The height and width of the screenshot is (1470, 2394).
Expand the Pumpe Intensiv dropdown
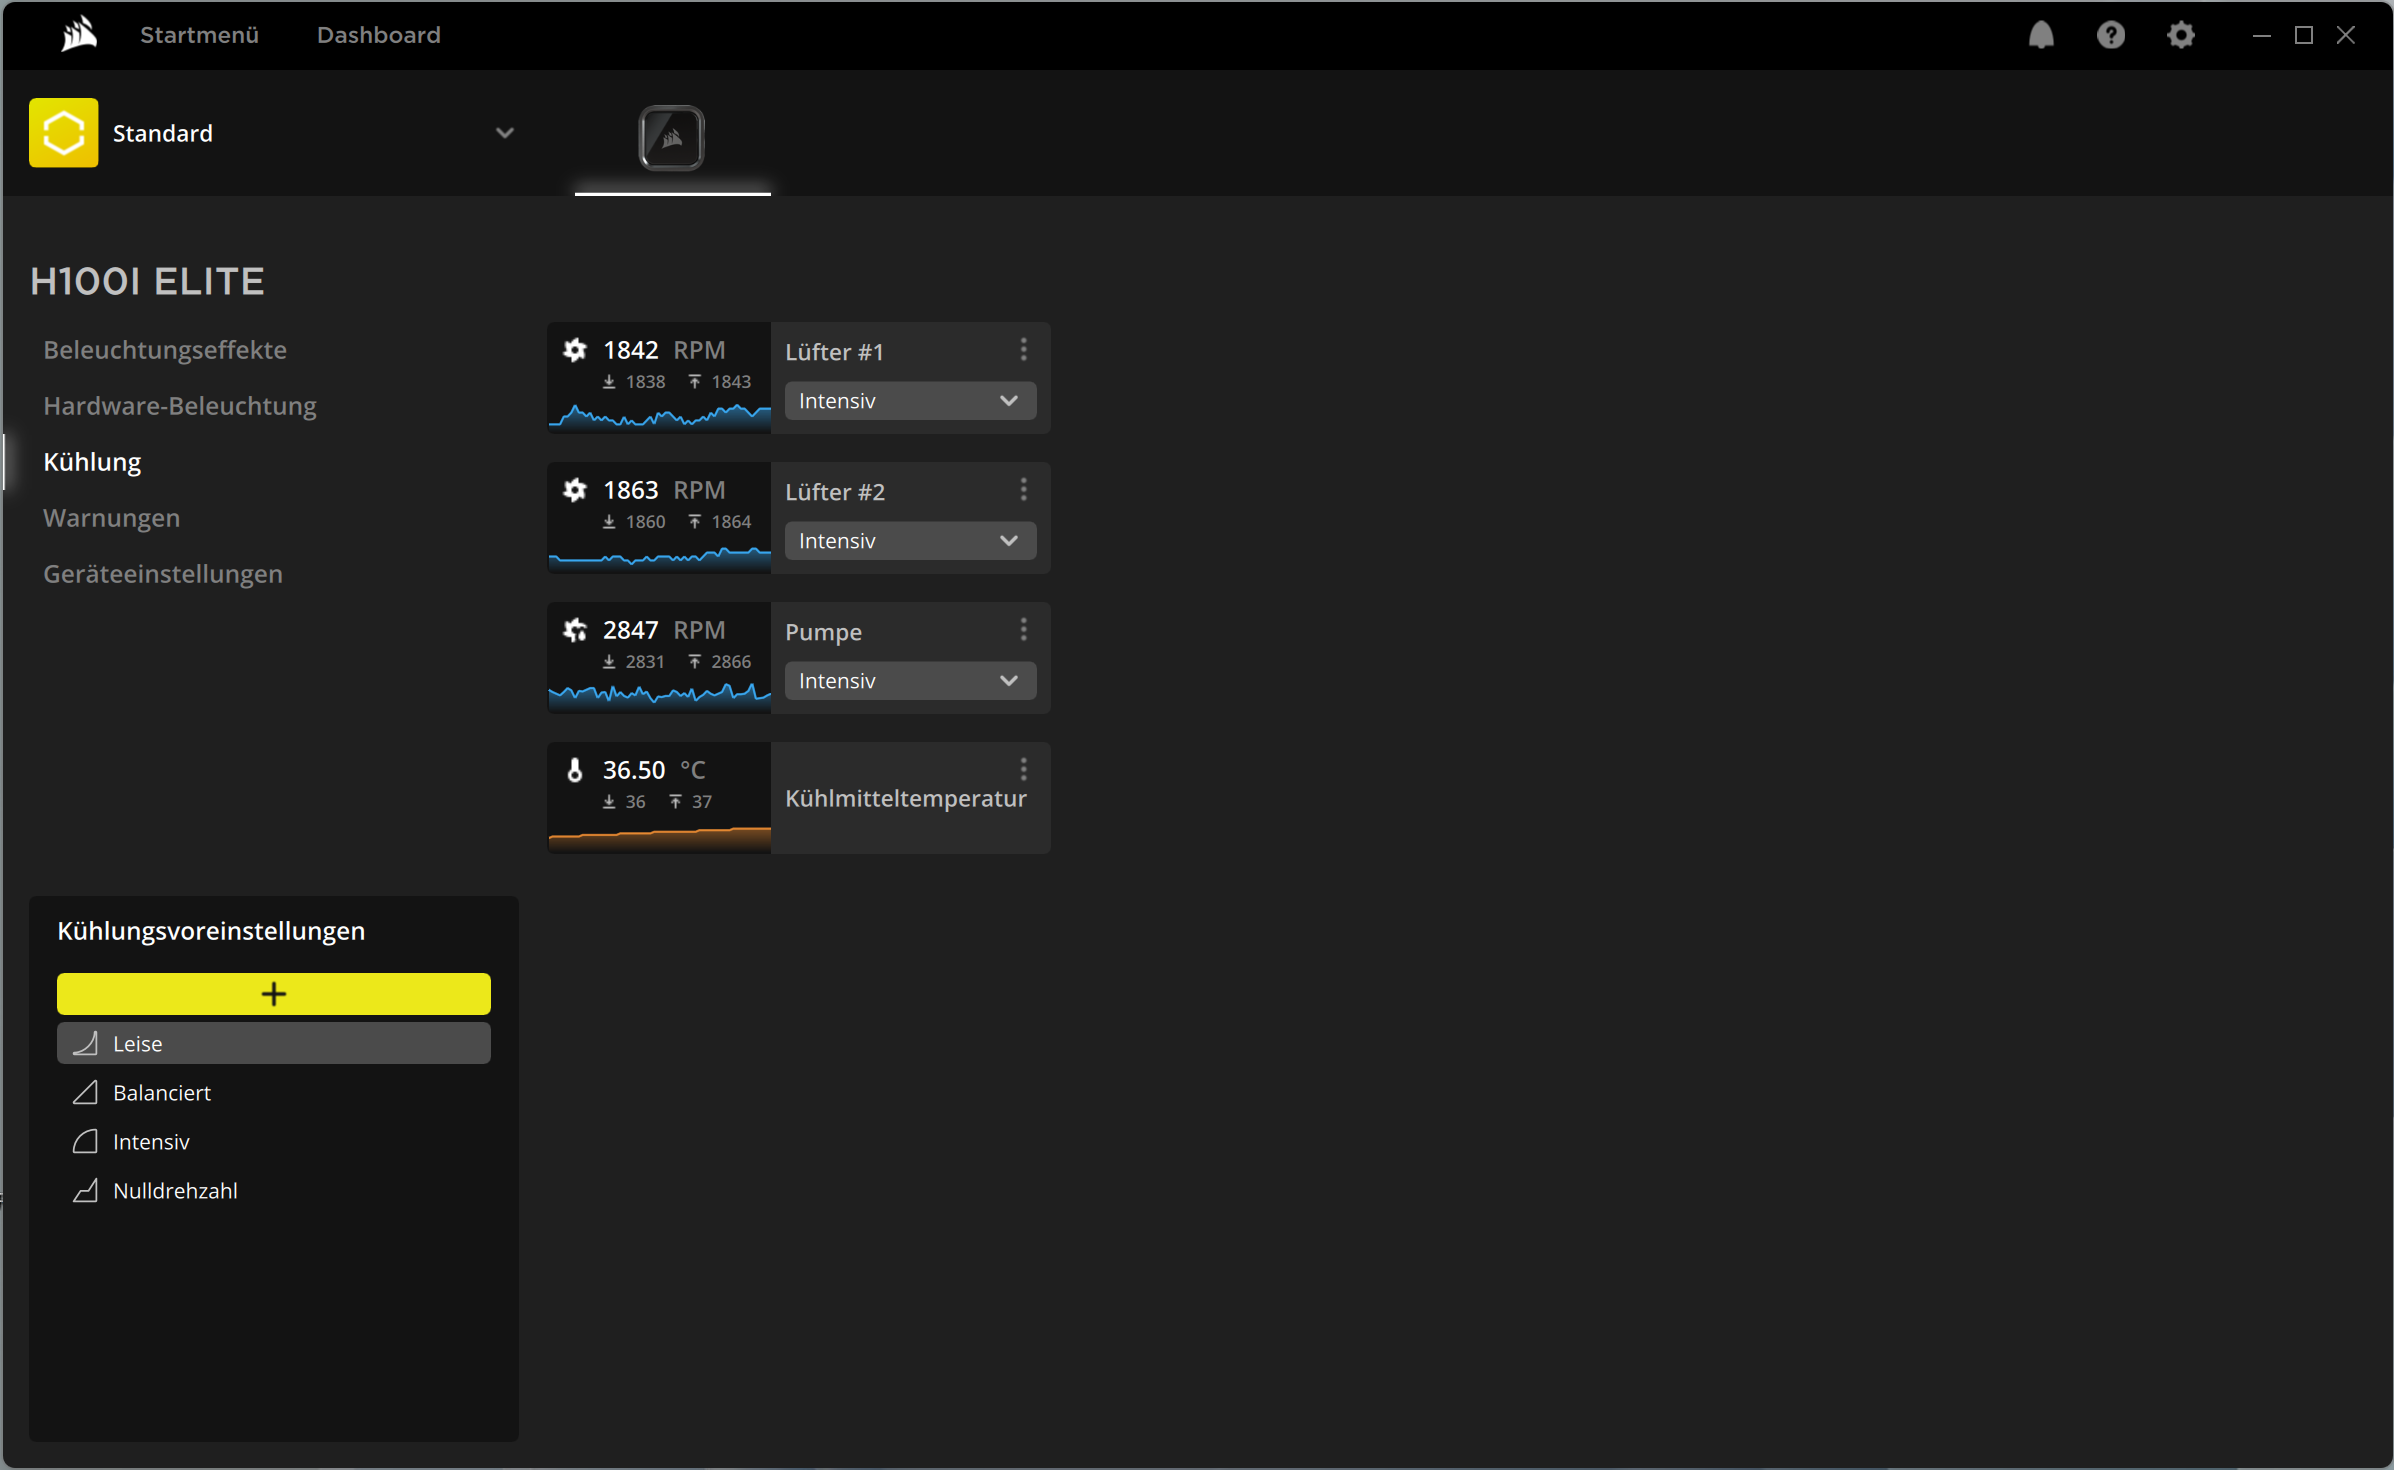[910, 681]
